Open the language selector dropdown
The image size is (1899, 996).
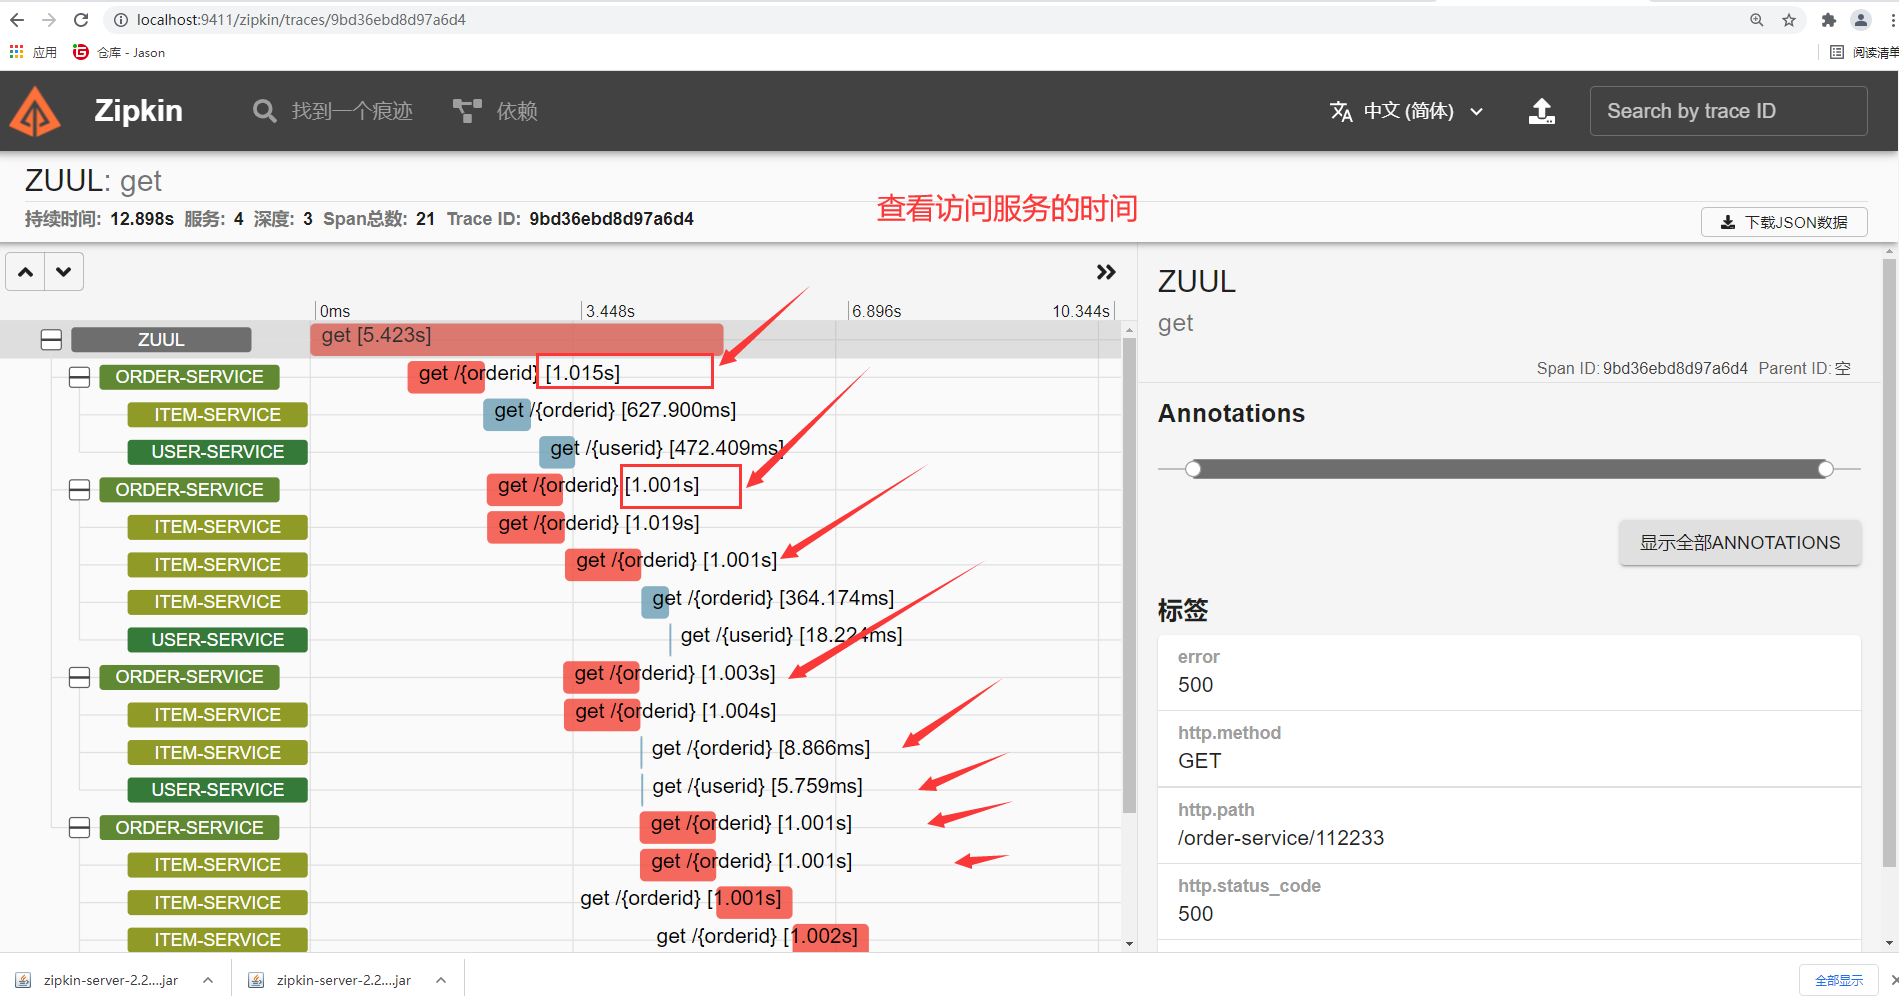pyautogui.click(x=1407, y=111)
